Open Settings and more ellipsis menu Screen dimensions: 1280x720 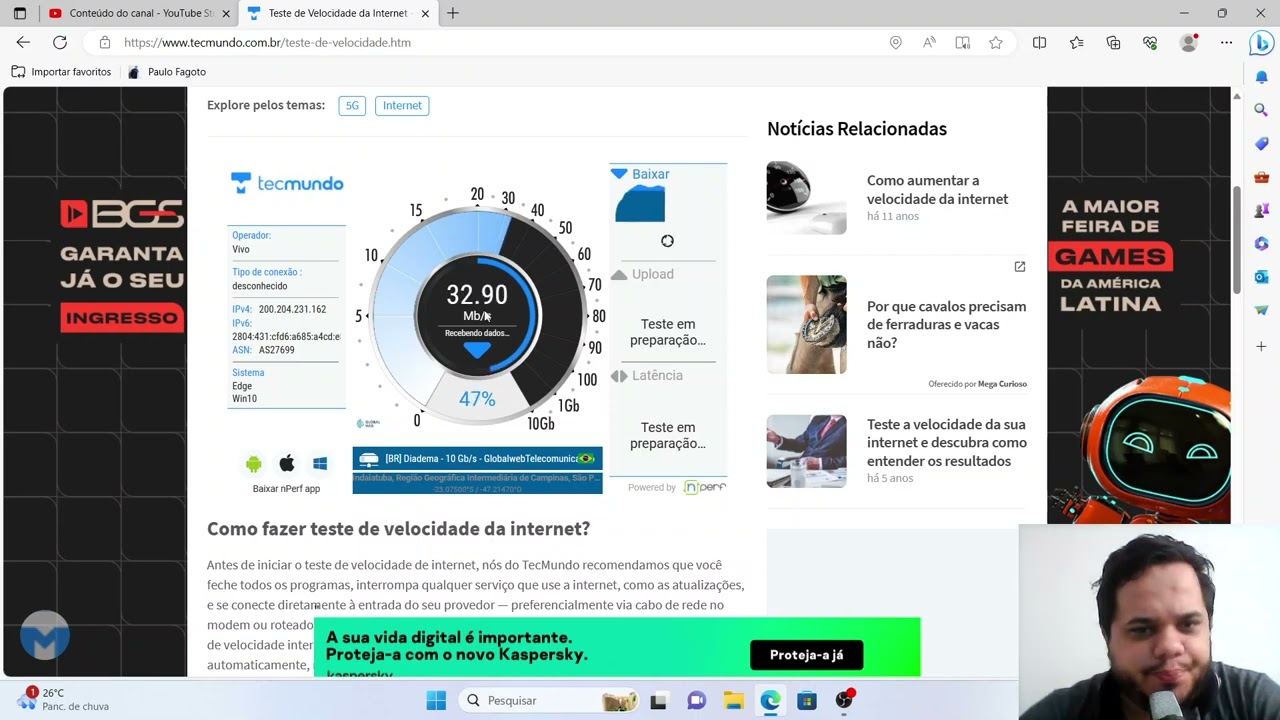(1226, 42)
